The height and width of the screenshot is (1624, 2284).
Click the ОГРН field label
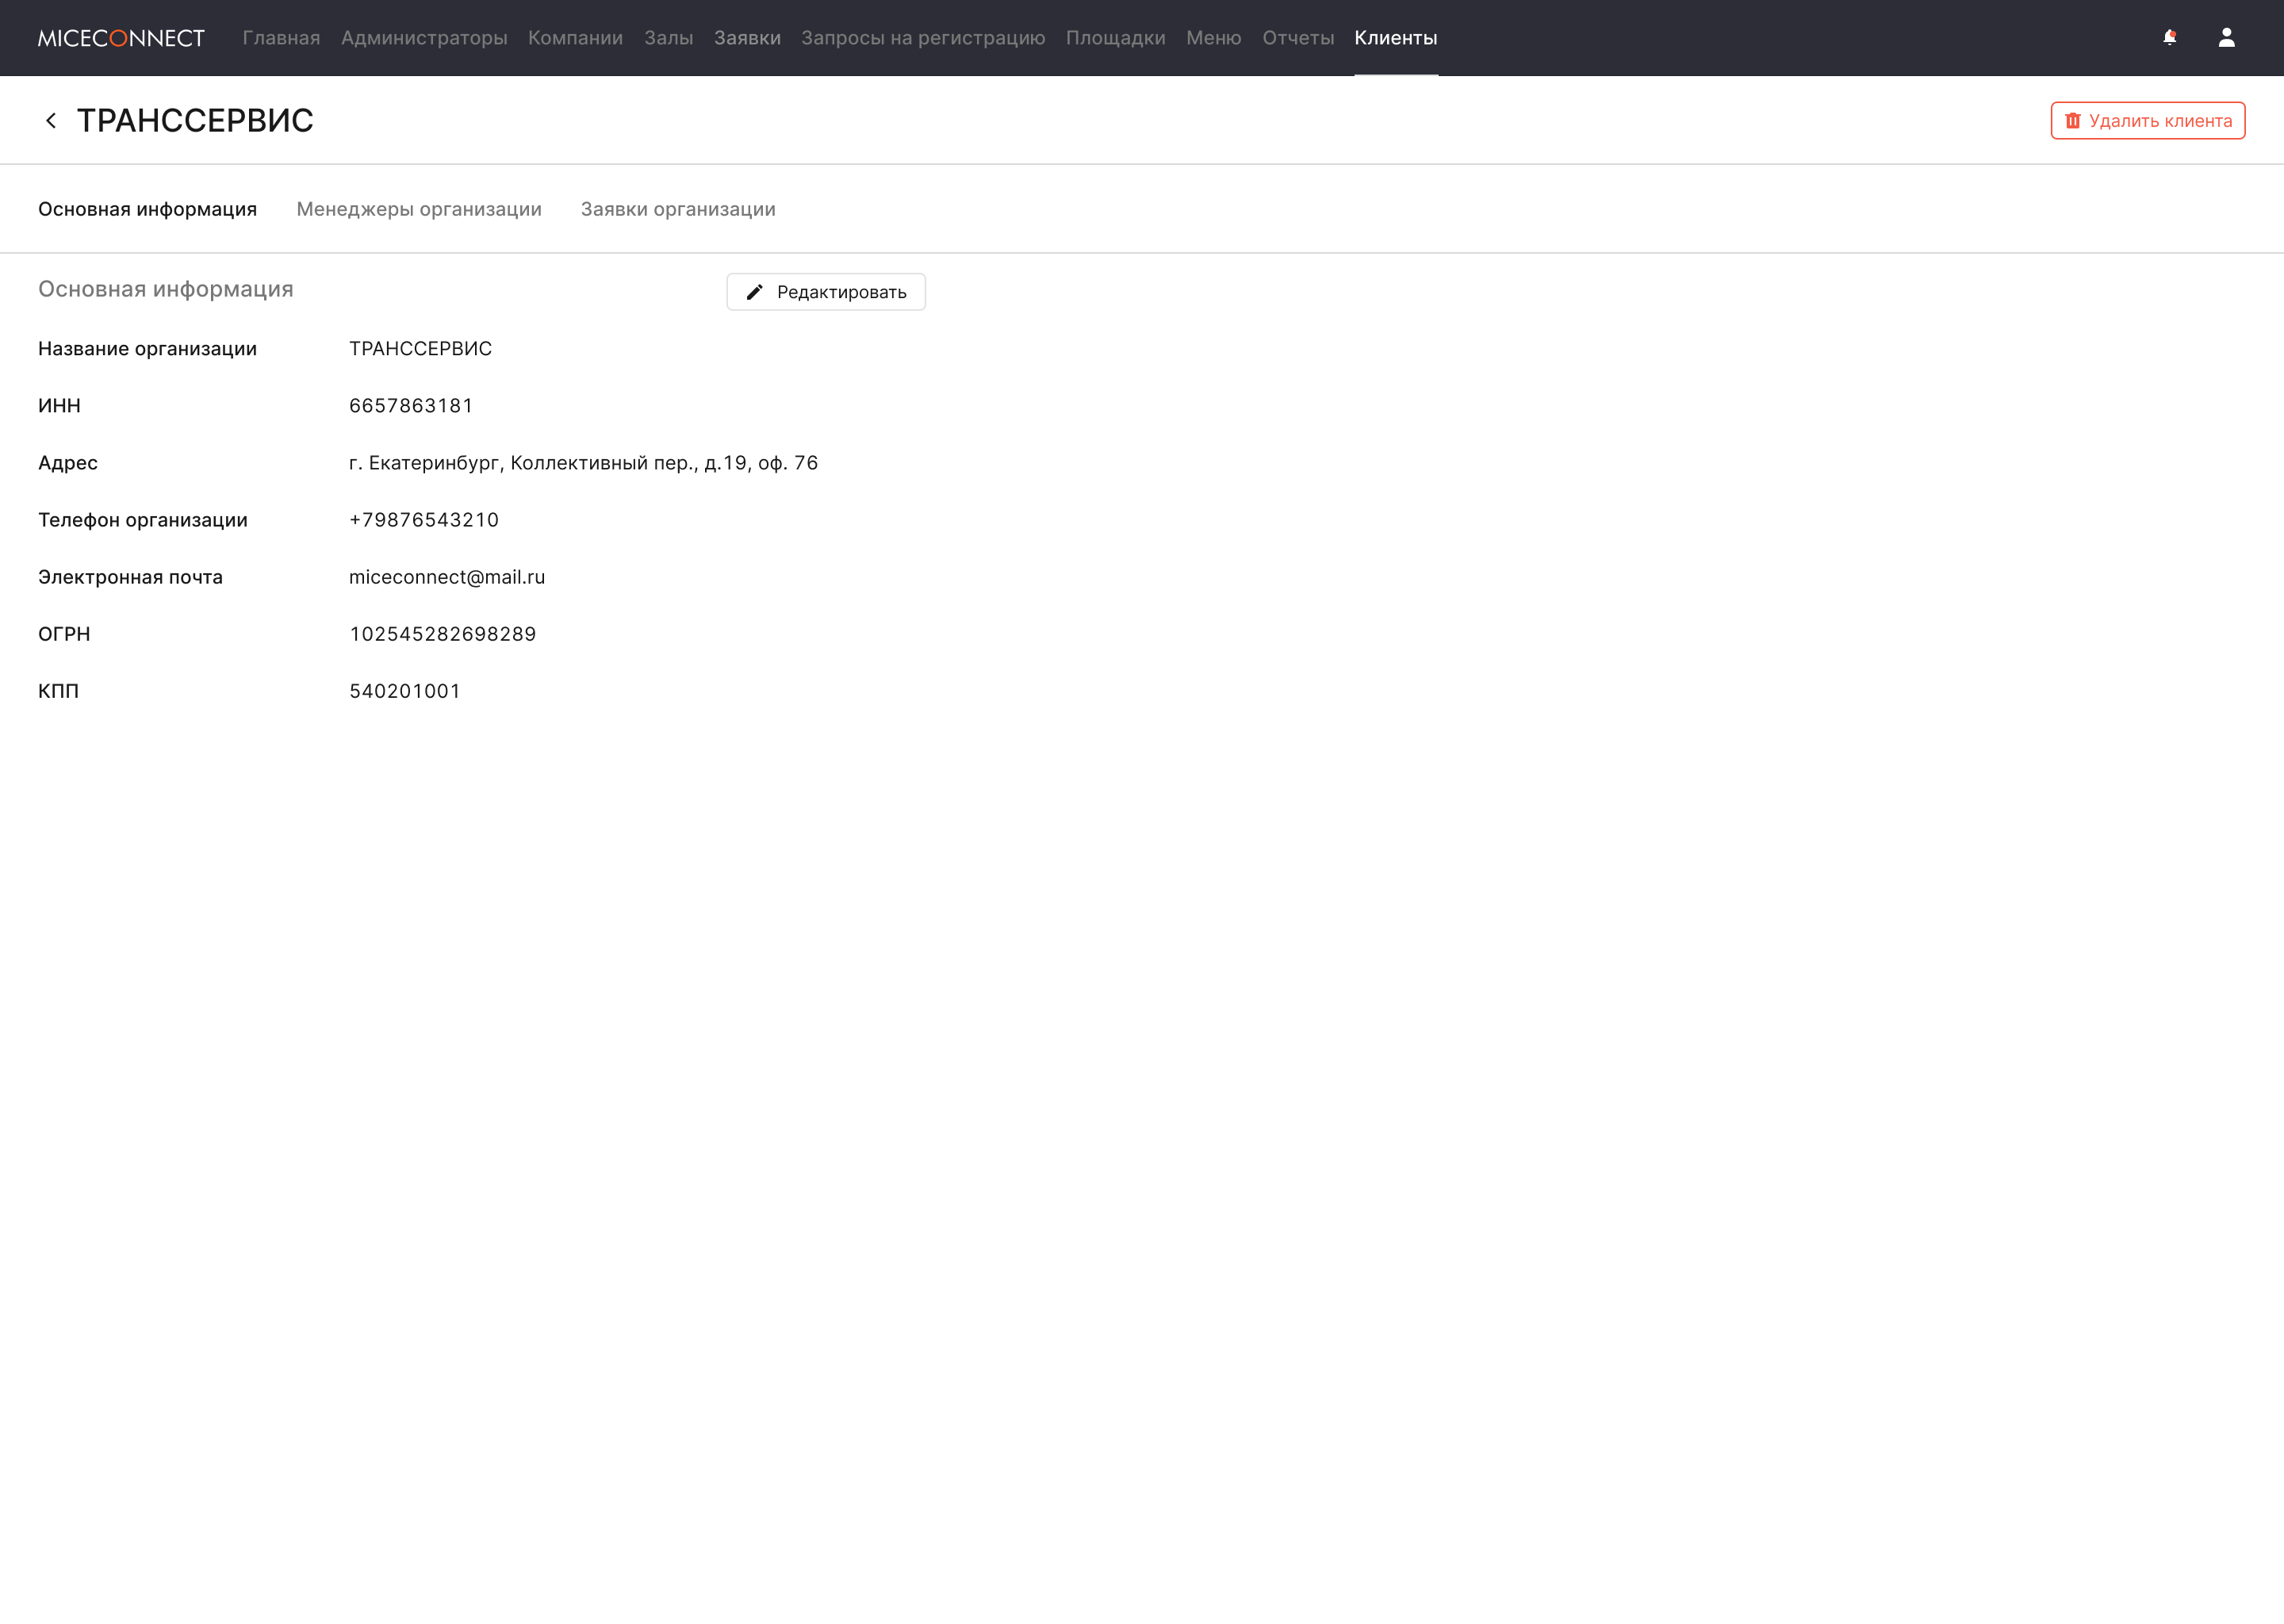point(64,634)
